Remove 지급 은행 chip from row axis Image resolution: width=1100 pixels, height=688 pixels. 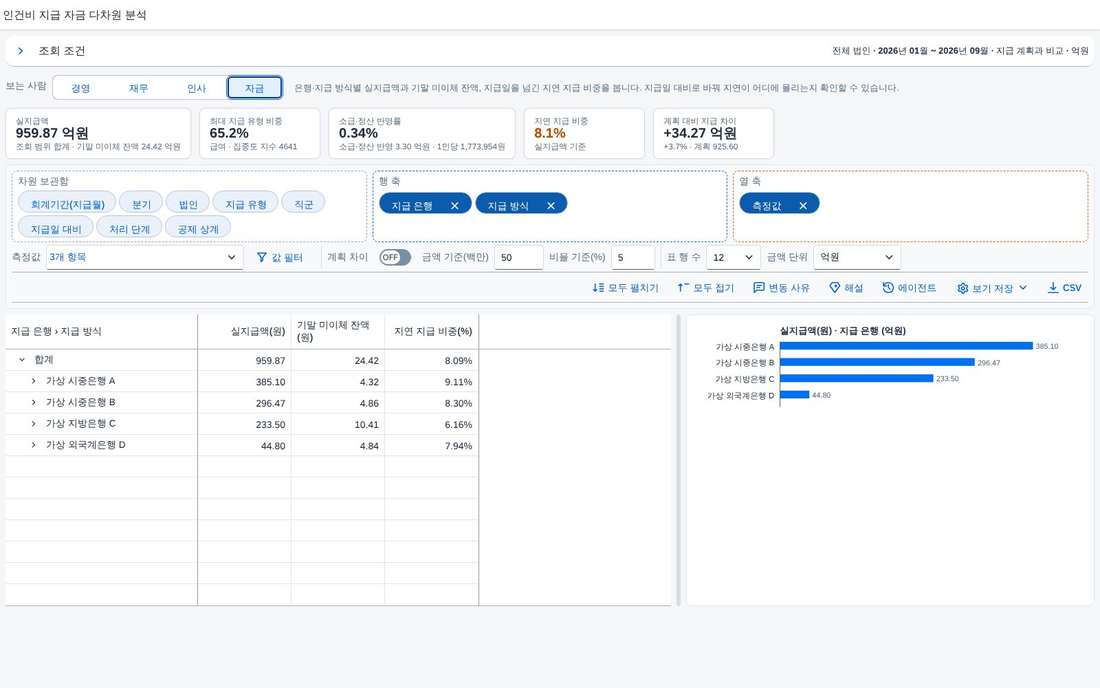pos(455,205)
